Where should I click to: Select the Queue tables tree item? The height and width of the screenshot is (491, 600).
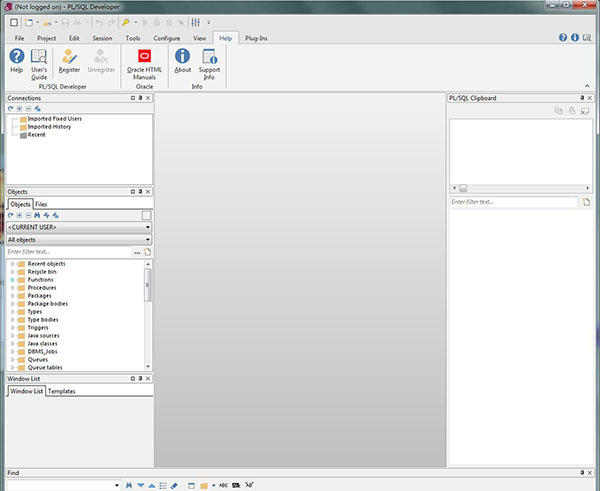40,368
